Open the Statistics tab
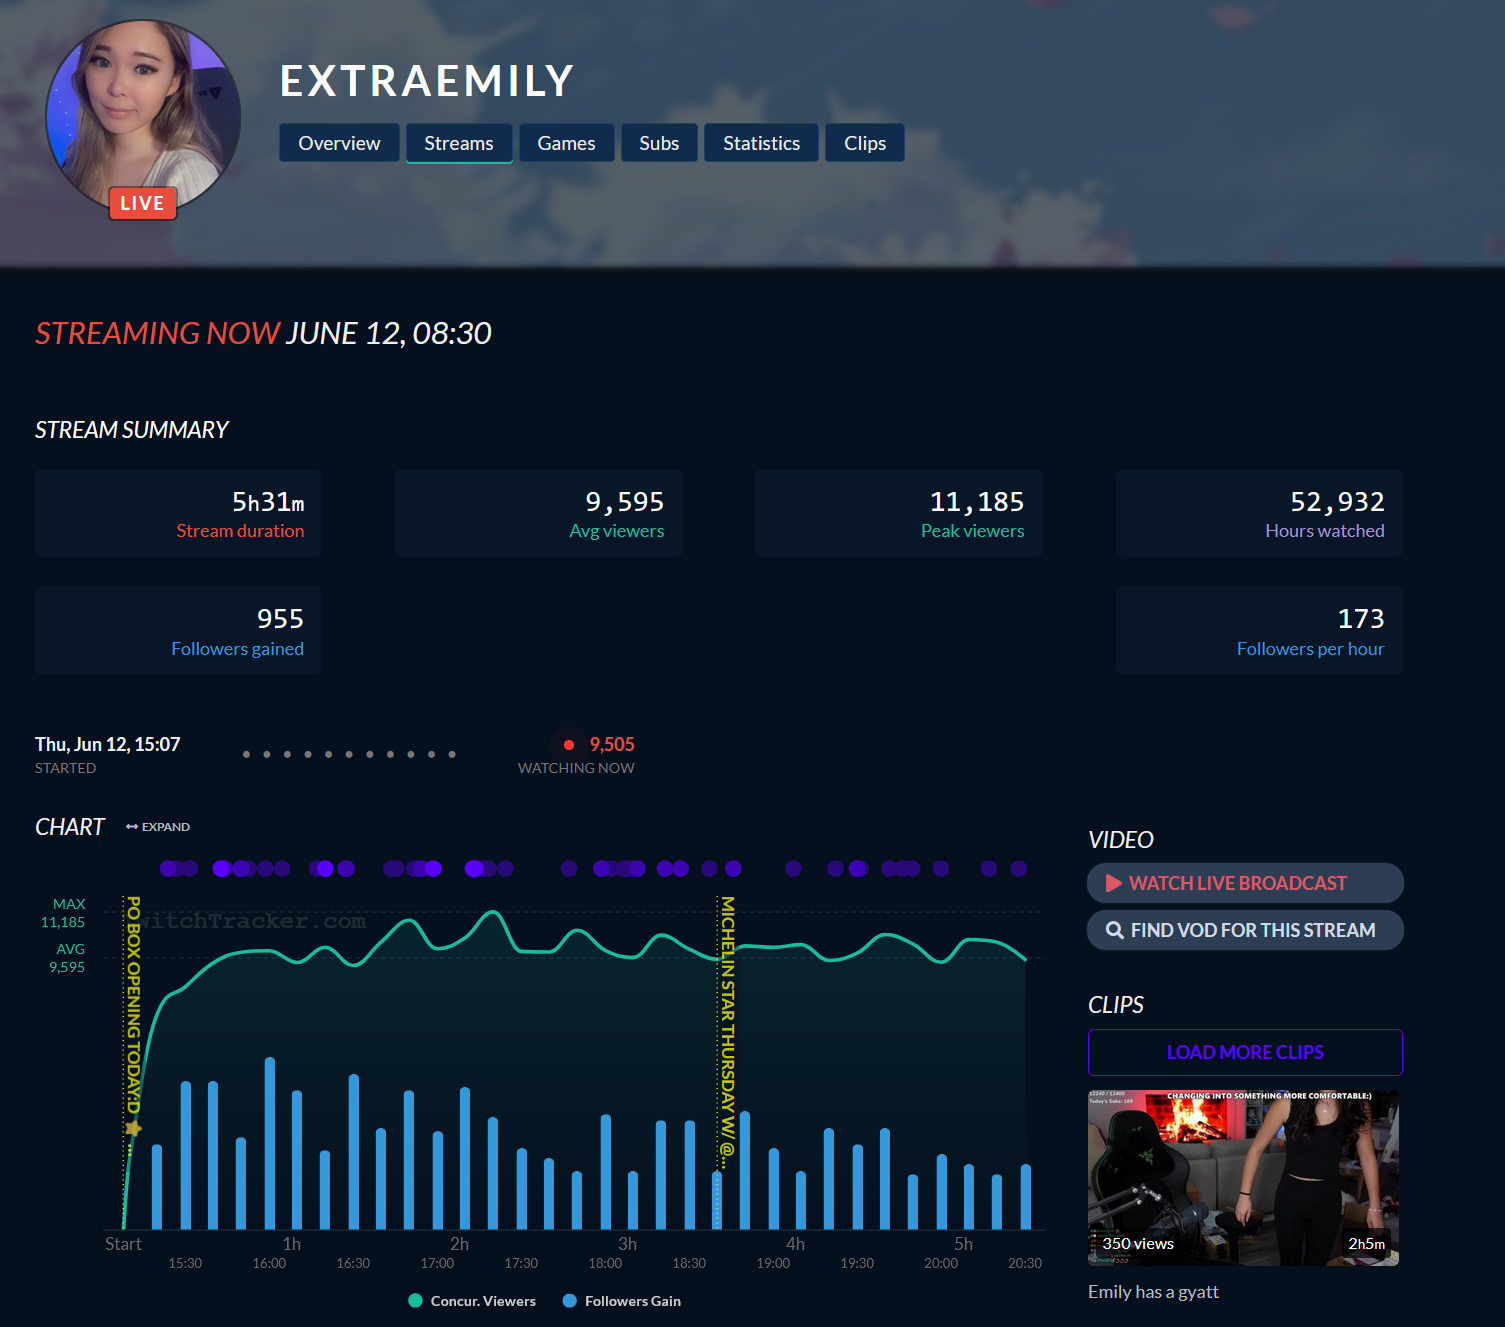1505x1327 pixels. pos(761,143)
